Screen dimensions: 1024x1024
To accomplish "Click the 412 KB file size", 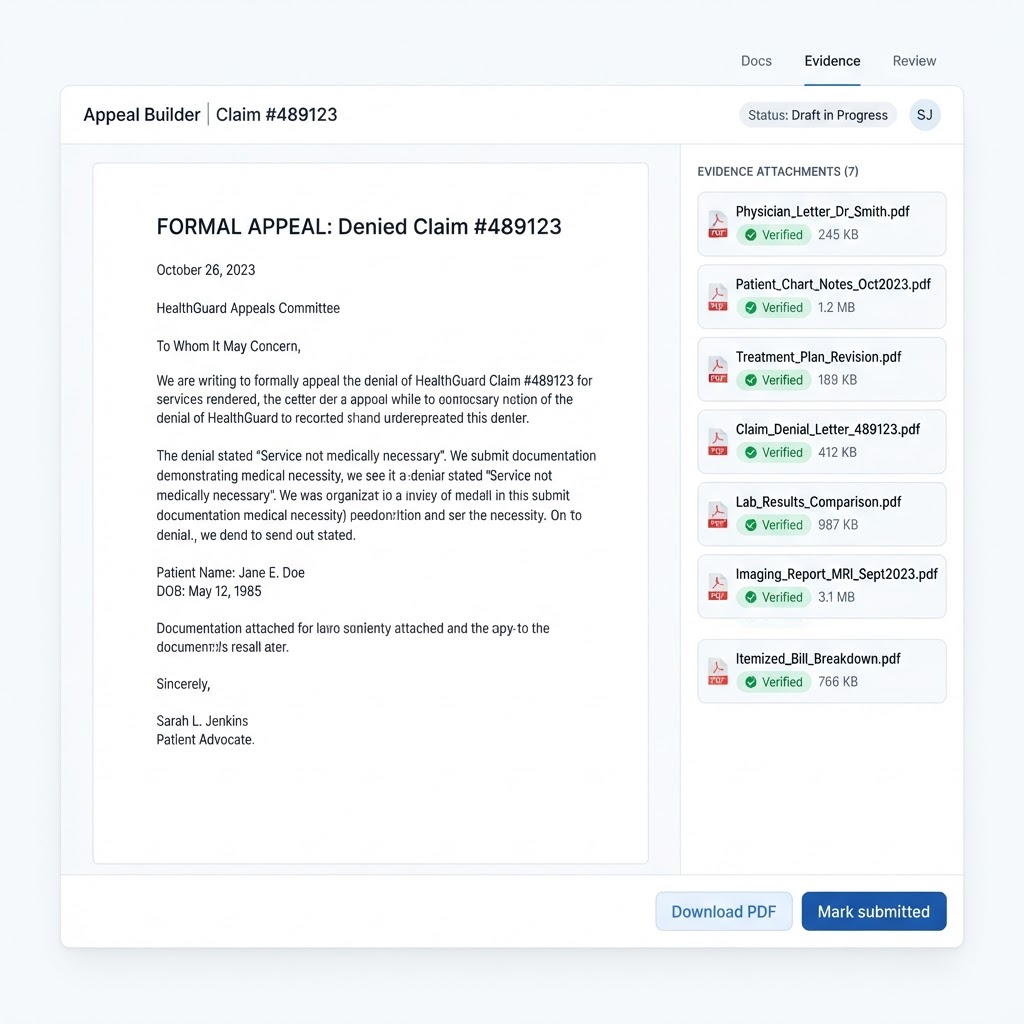I will coord(837,452).
